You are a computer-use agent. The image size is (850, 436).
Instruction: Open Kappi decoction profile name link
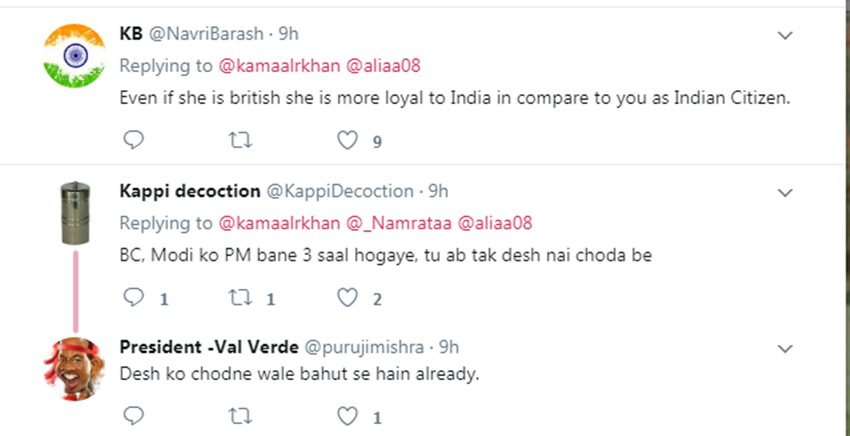pos(189,190)
